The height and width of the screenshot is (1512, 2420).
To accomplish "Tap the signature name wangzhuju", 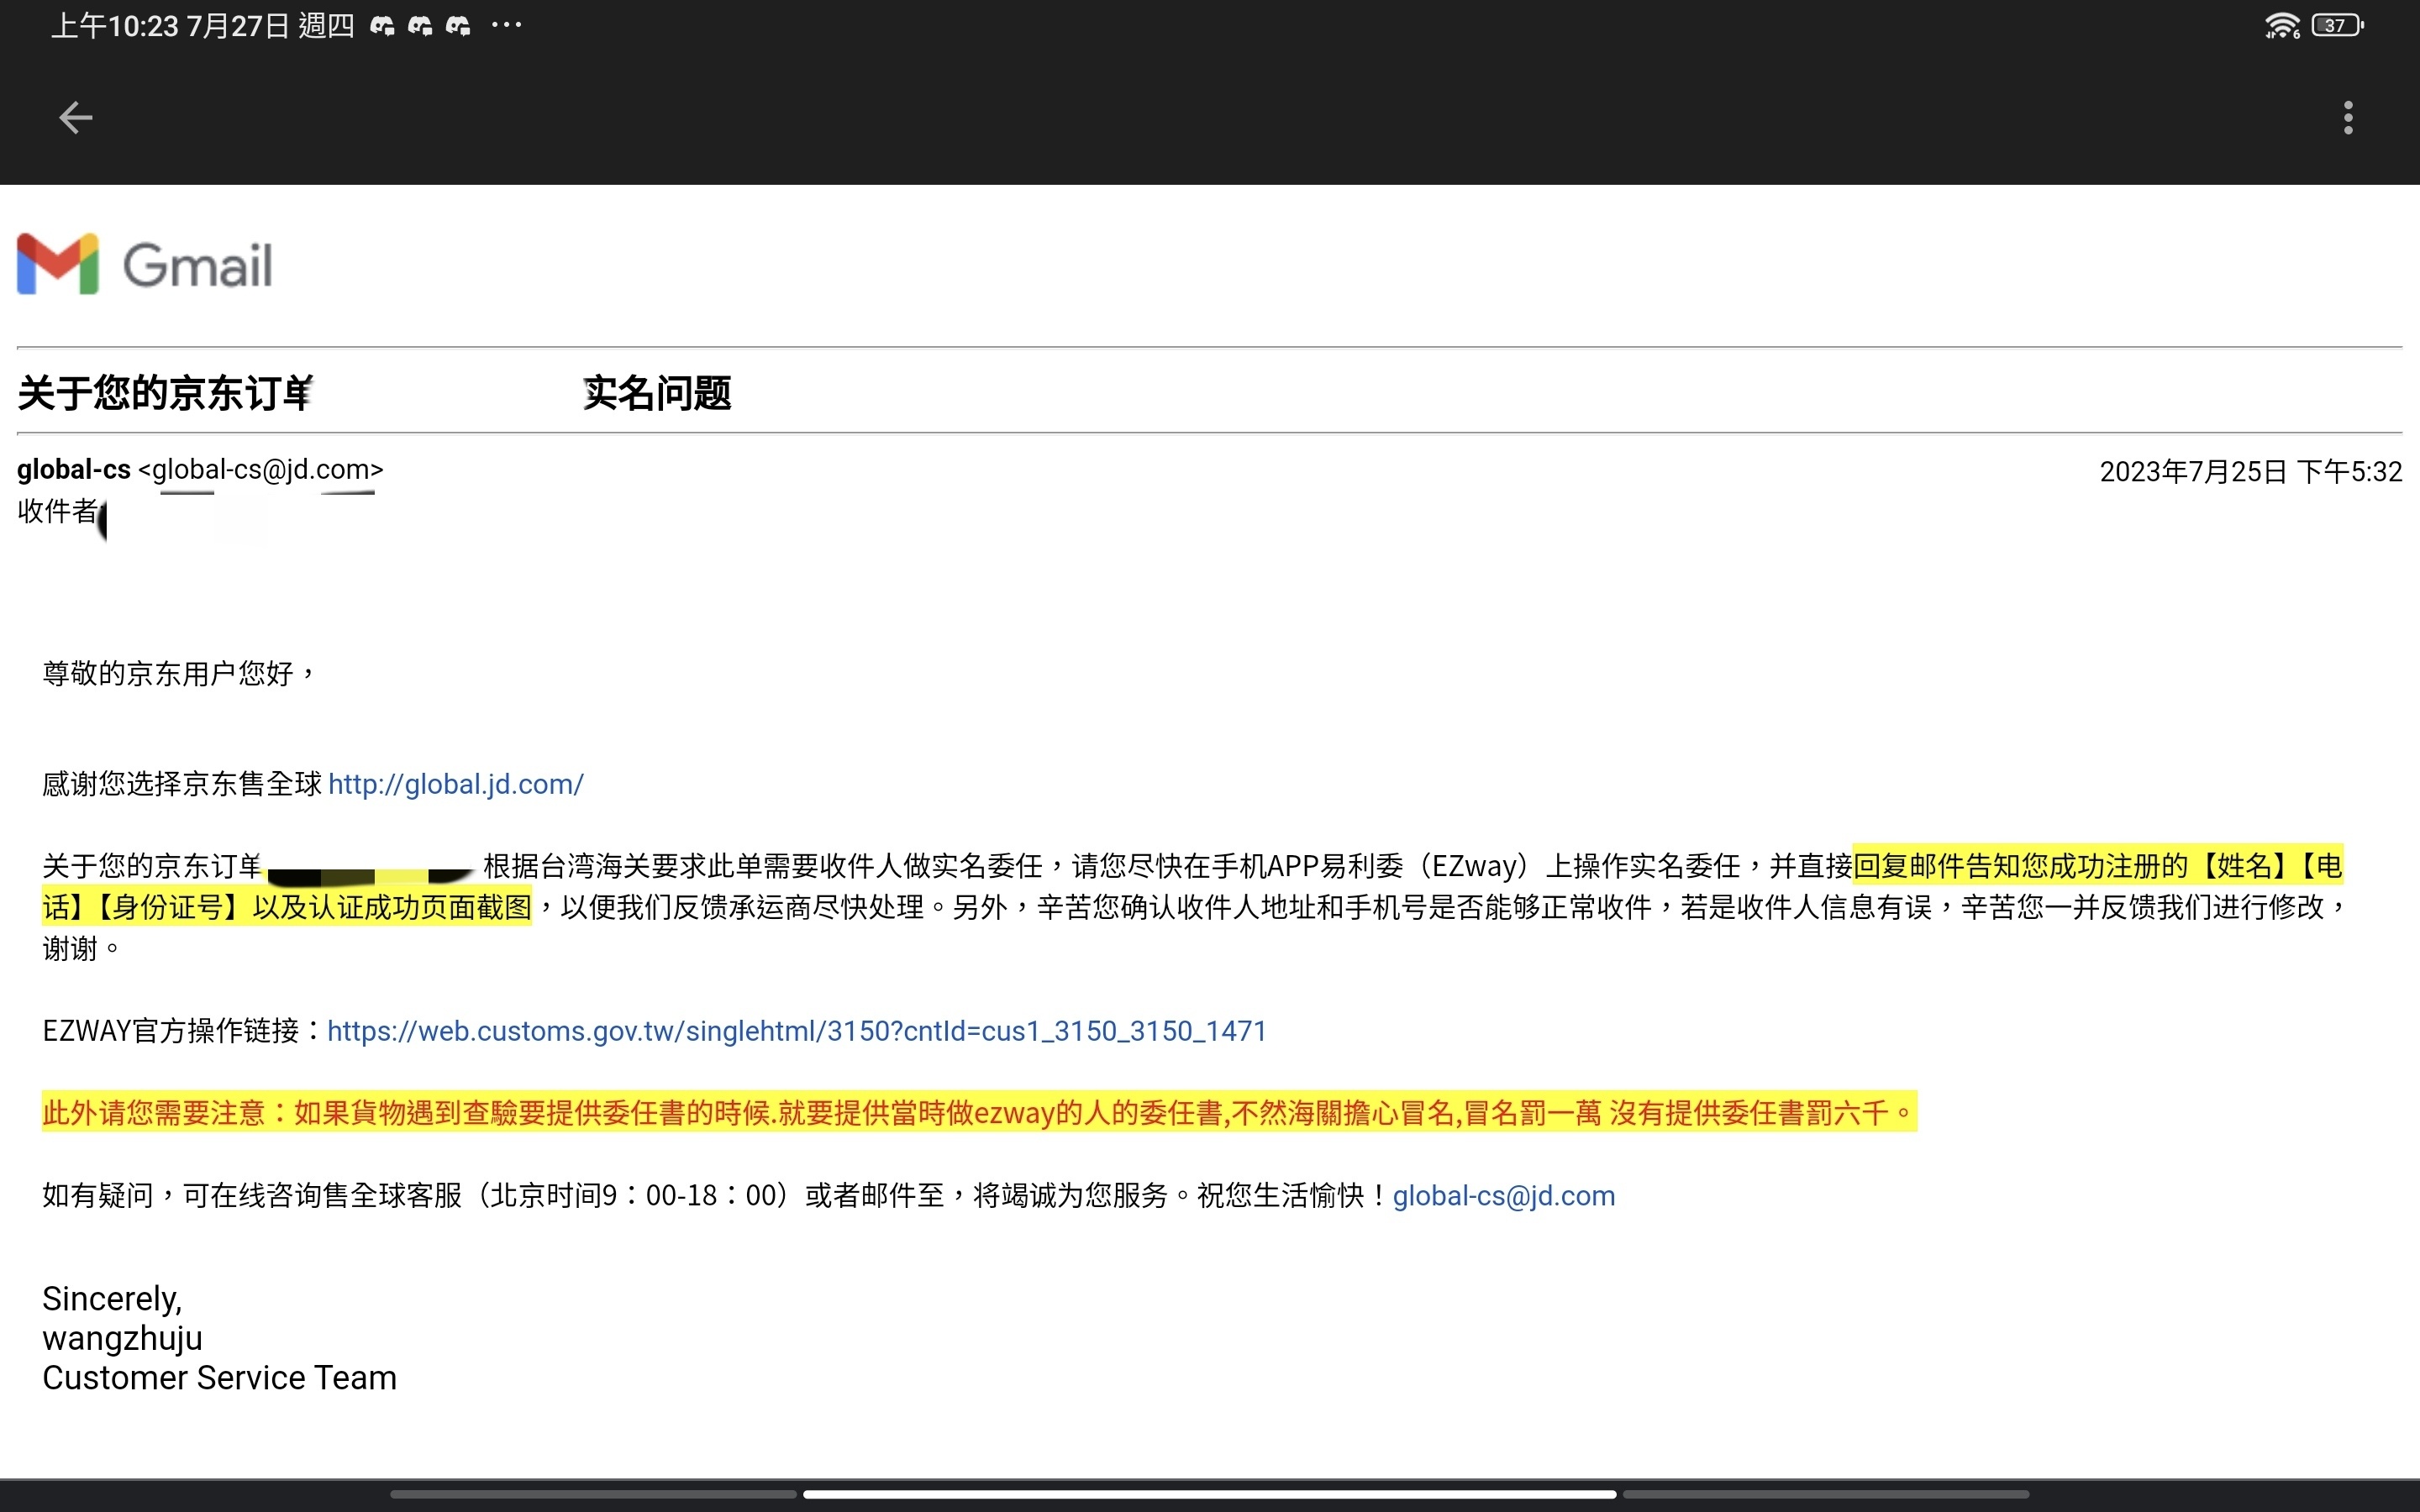I will coord(122,1338).
